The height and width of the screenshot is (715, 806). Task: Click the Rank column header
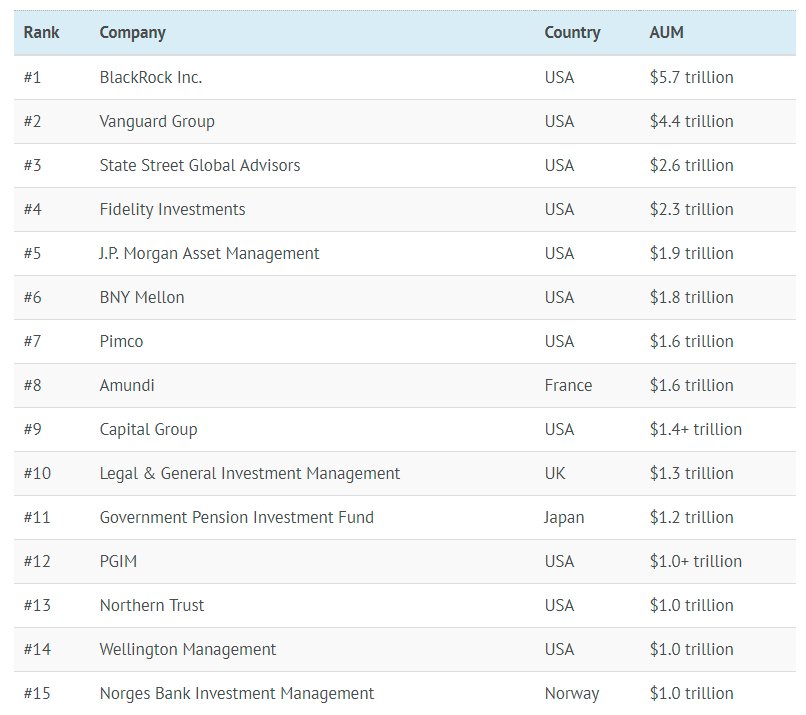pos(41,32)
